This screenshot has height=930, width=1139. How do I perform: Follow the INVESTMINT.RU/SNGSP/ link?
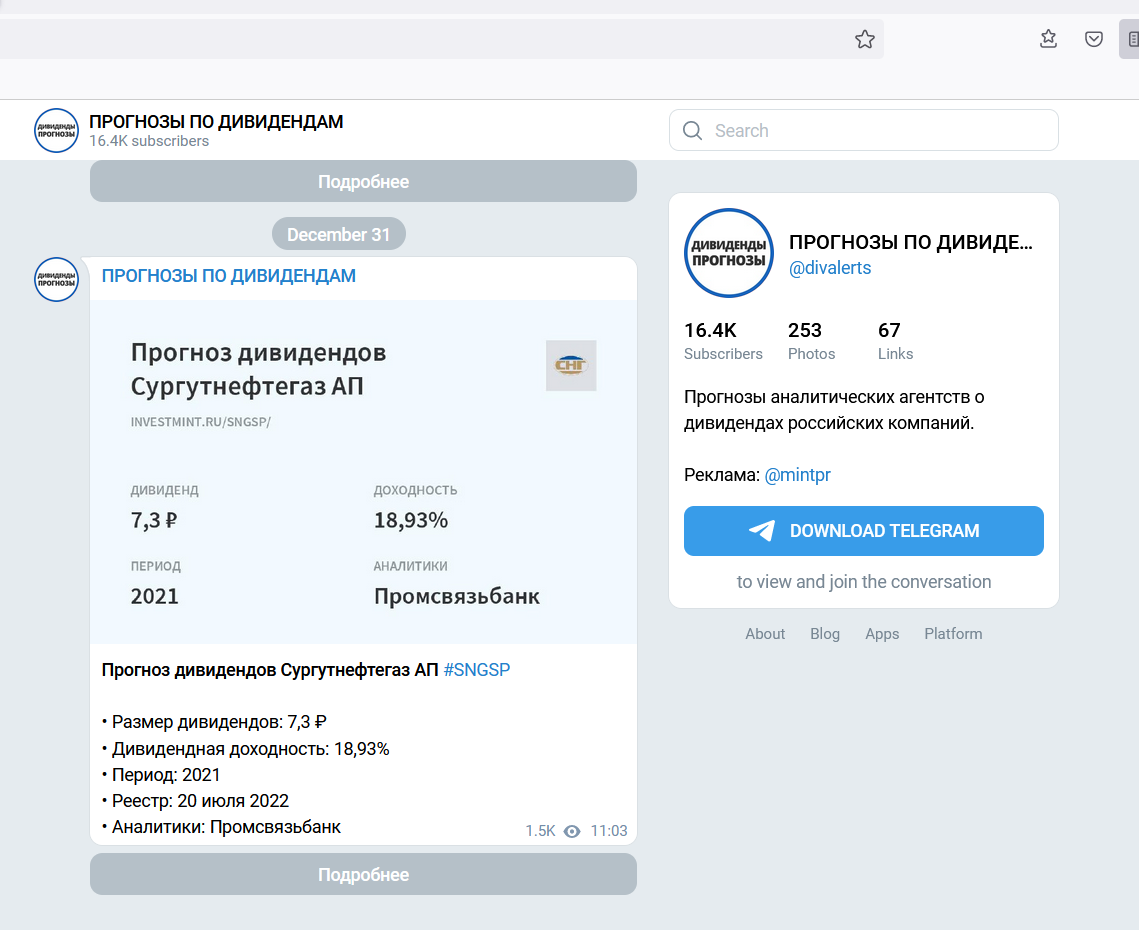[x=200, y=421]
